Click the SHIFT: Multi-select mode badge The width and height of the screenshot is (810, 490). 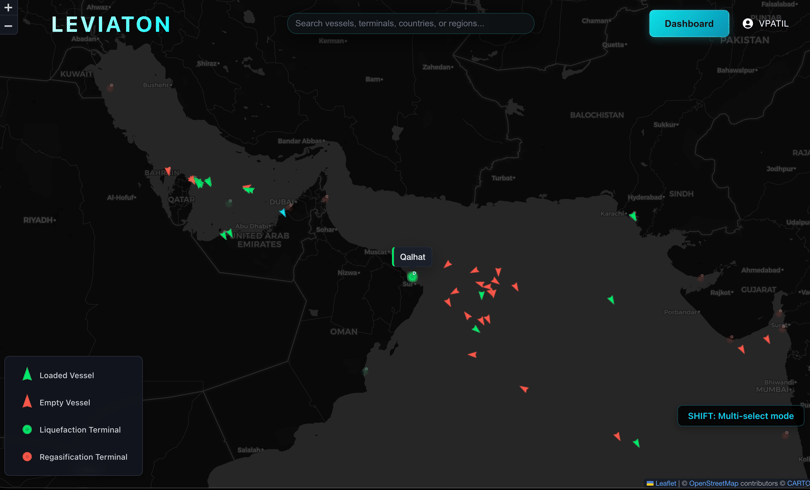coord(740,416)
